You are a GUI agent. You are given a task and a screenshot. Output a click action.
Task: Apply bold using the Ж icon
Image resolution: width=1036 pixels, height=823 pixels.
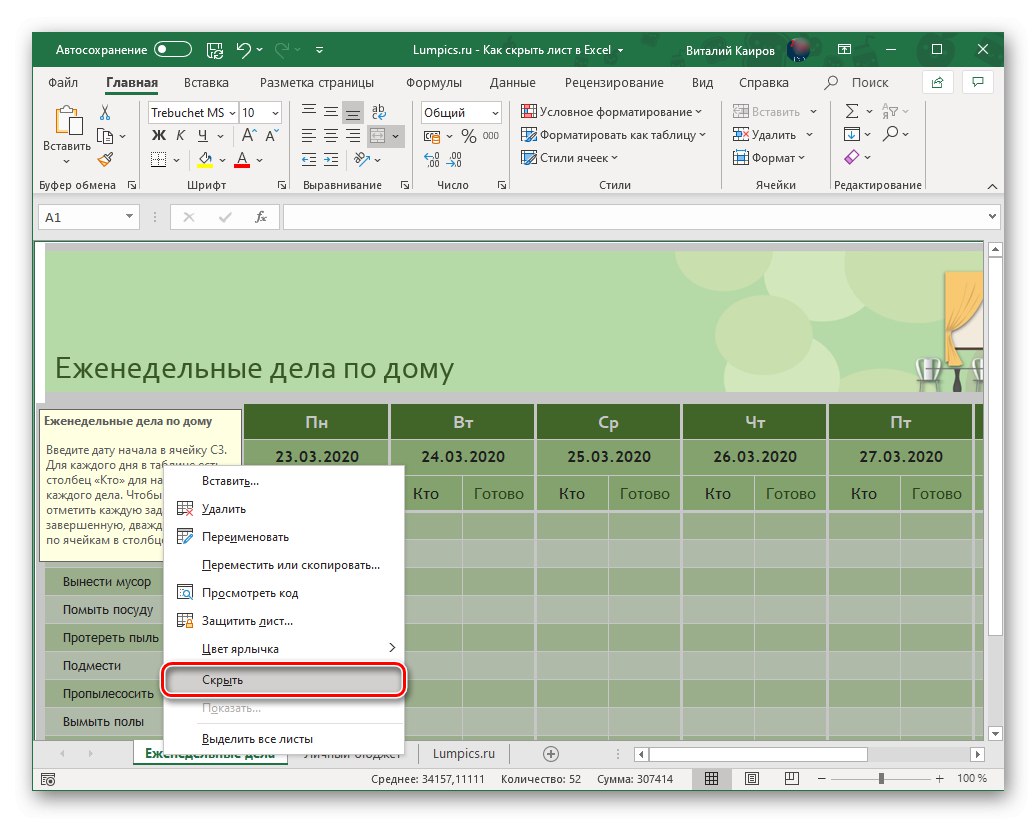click(x=159, y=134)
